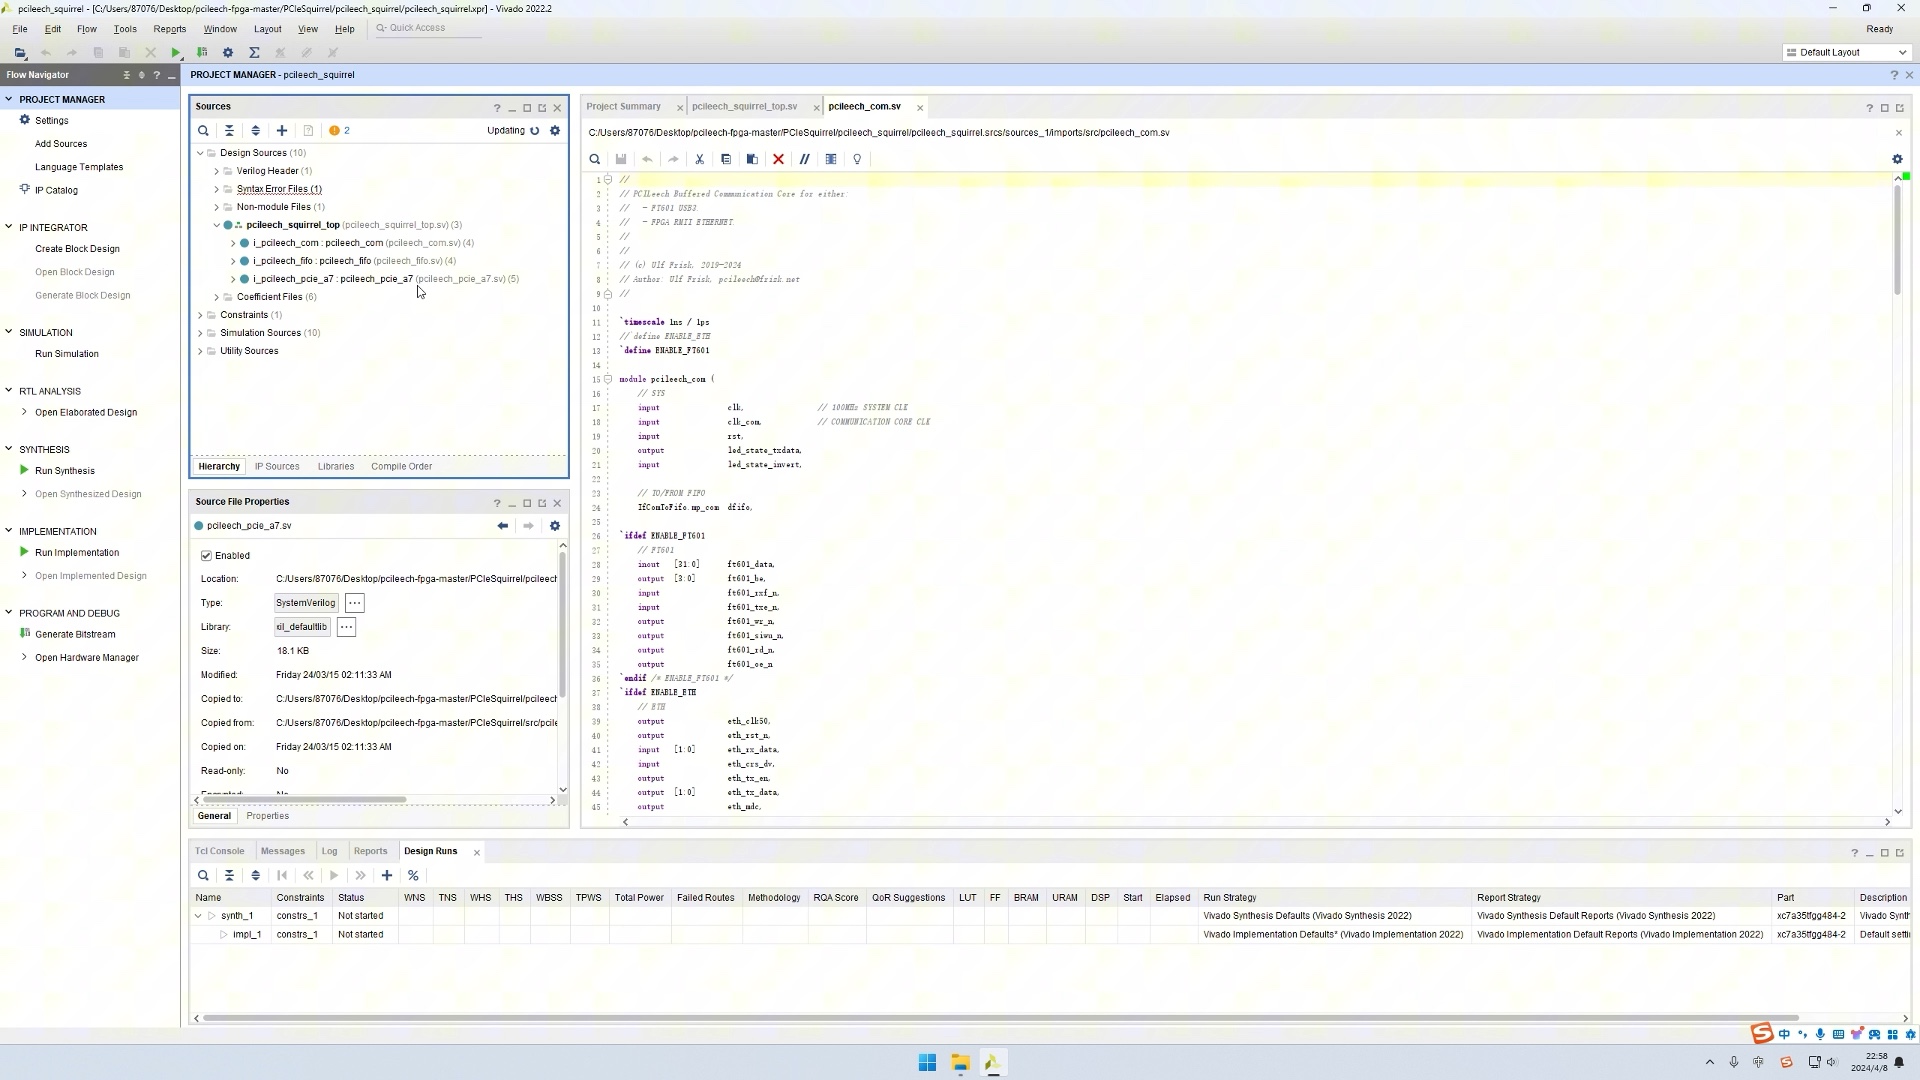Viewport: 1920px width, 1080px height.
Task: Click the editor vertical scrollbar
Action: [1897, 240]
